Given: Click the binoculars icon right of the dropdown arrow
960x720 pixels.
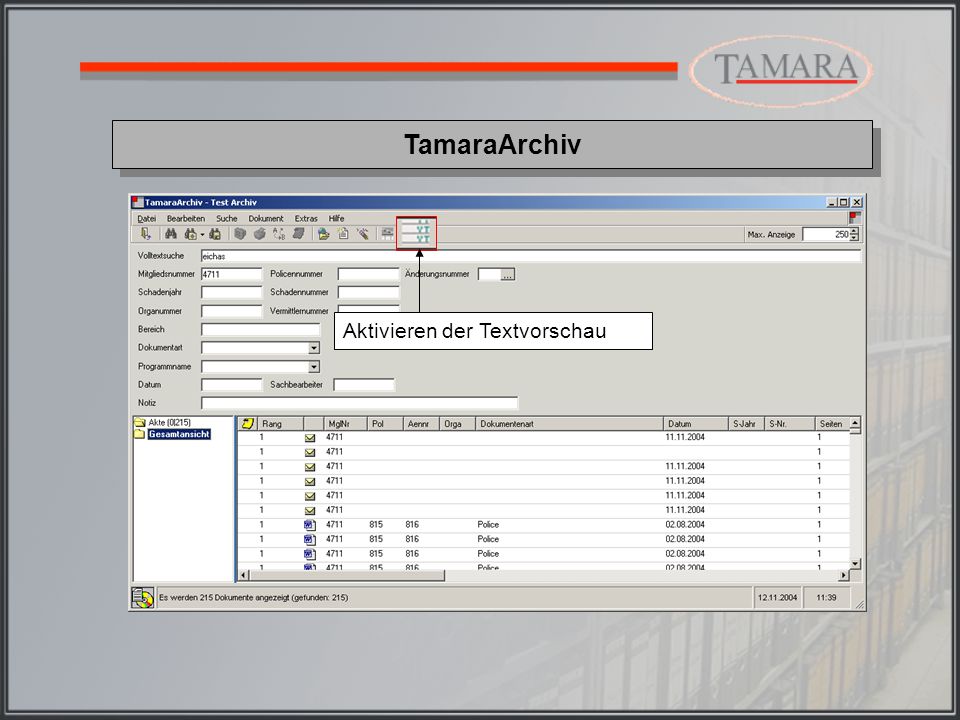Looking at the screenshot, I should [x=215, y=233].
